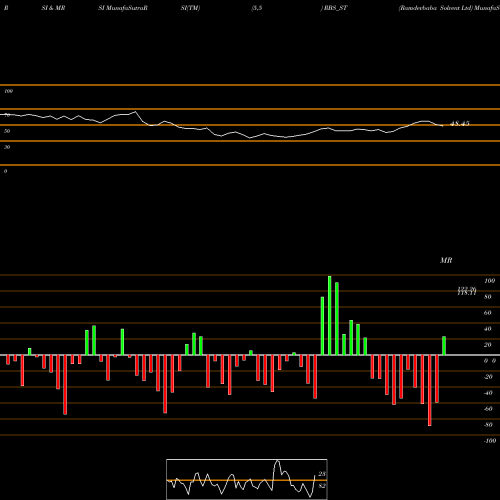Click the '(5,5' parameter text in header

click(257, 8)
